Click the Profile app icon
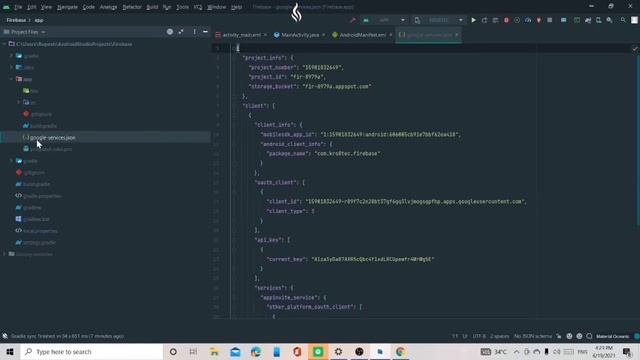Image resolution: width=640 pixels, height=360 pixels. pyautogui.click(x=528, y=20)
